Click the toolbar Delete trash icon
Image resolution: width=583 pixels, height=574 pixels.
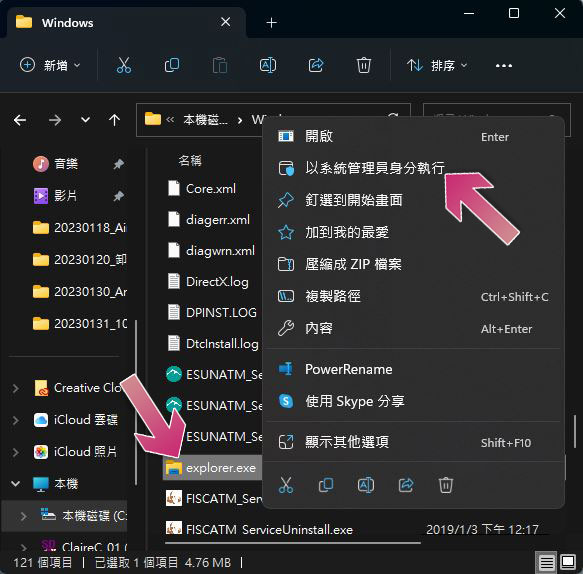[x=364, y=65]
